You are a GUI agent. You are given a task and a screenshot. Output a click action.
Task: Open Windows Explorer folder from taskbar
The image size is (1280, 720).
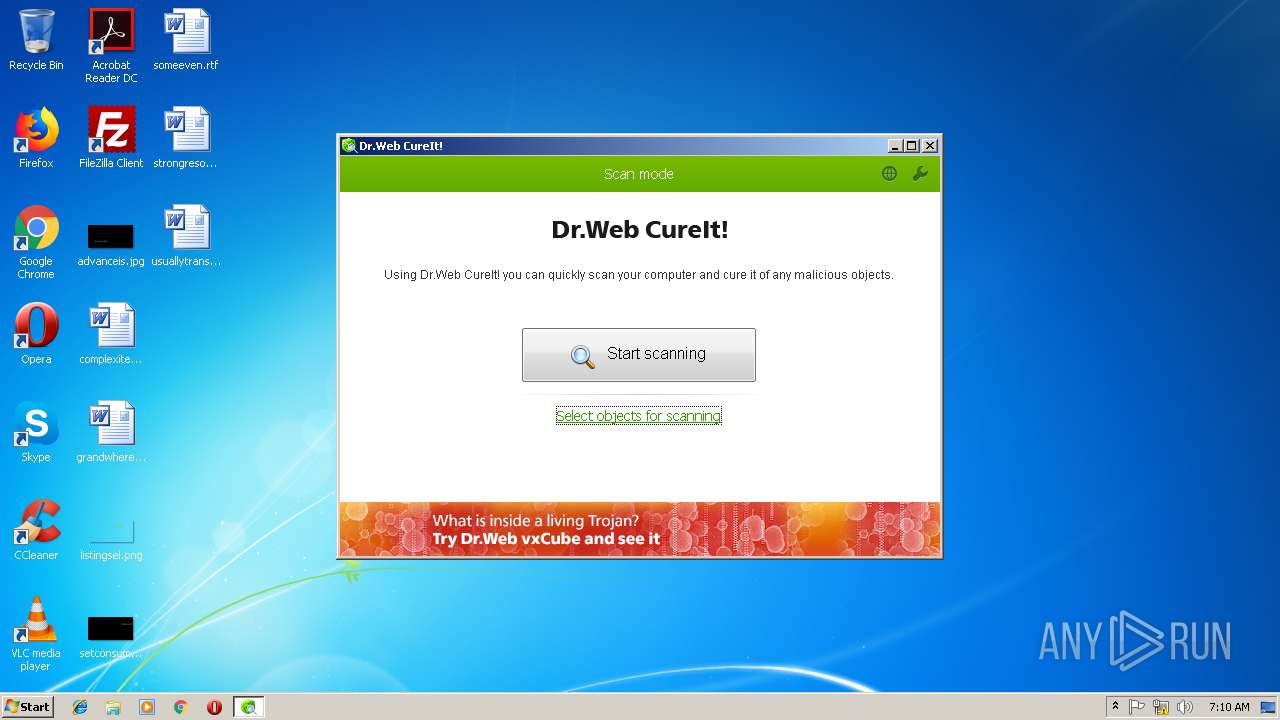tap(113, 707)
